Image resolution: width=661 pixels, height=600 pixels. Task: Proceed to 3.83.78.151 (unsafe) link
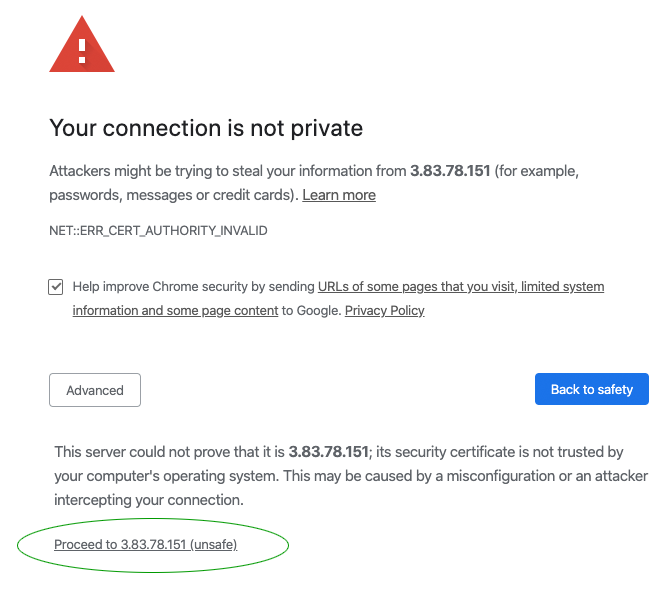coord(145,544)
